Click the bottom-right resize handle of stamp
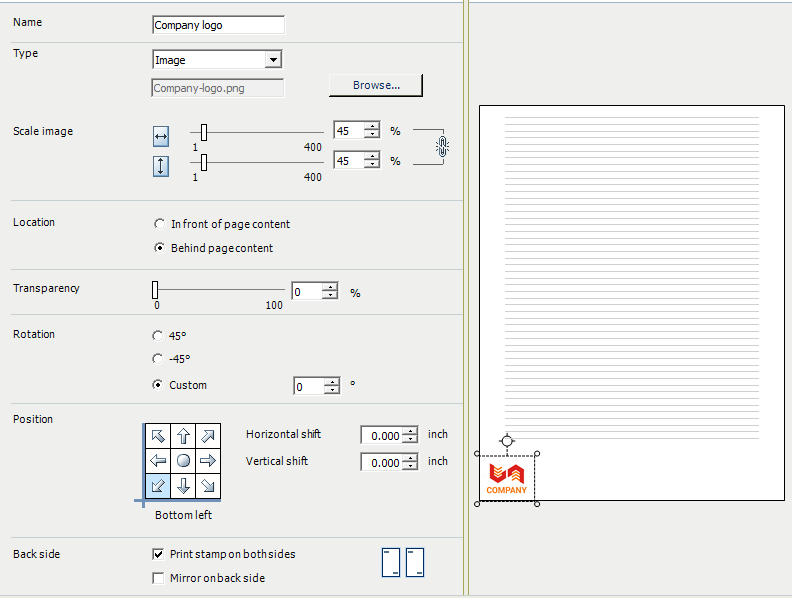The height and width of the screenshot is (598, 792). click(537, 504)
